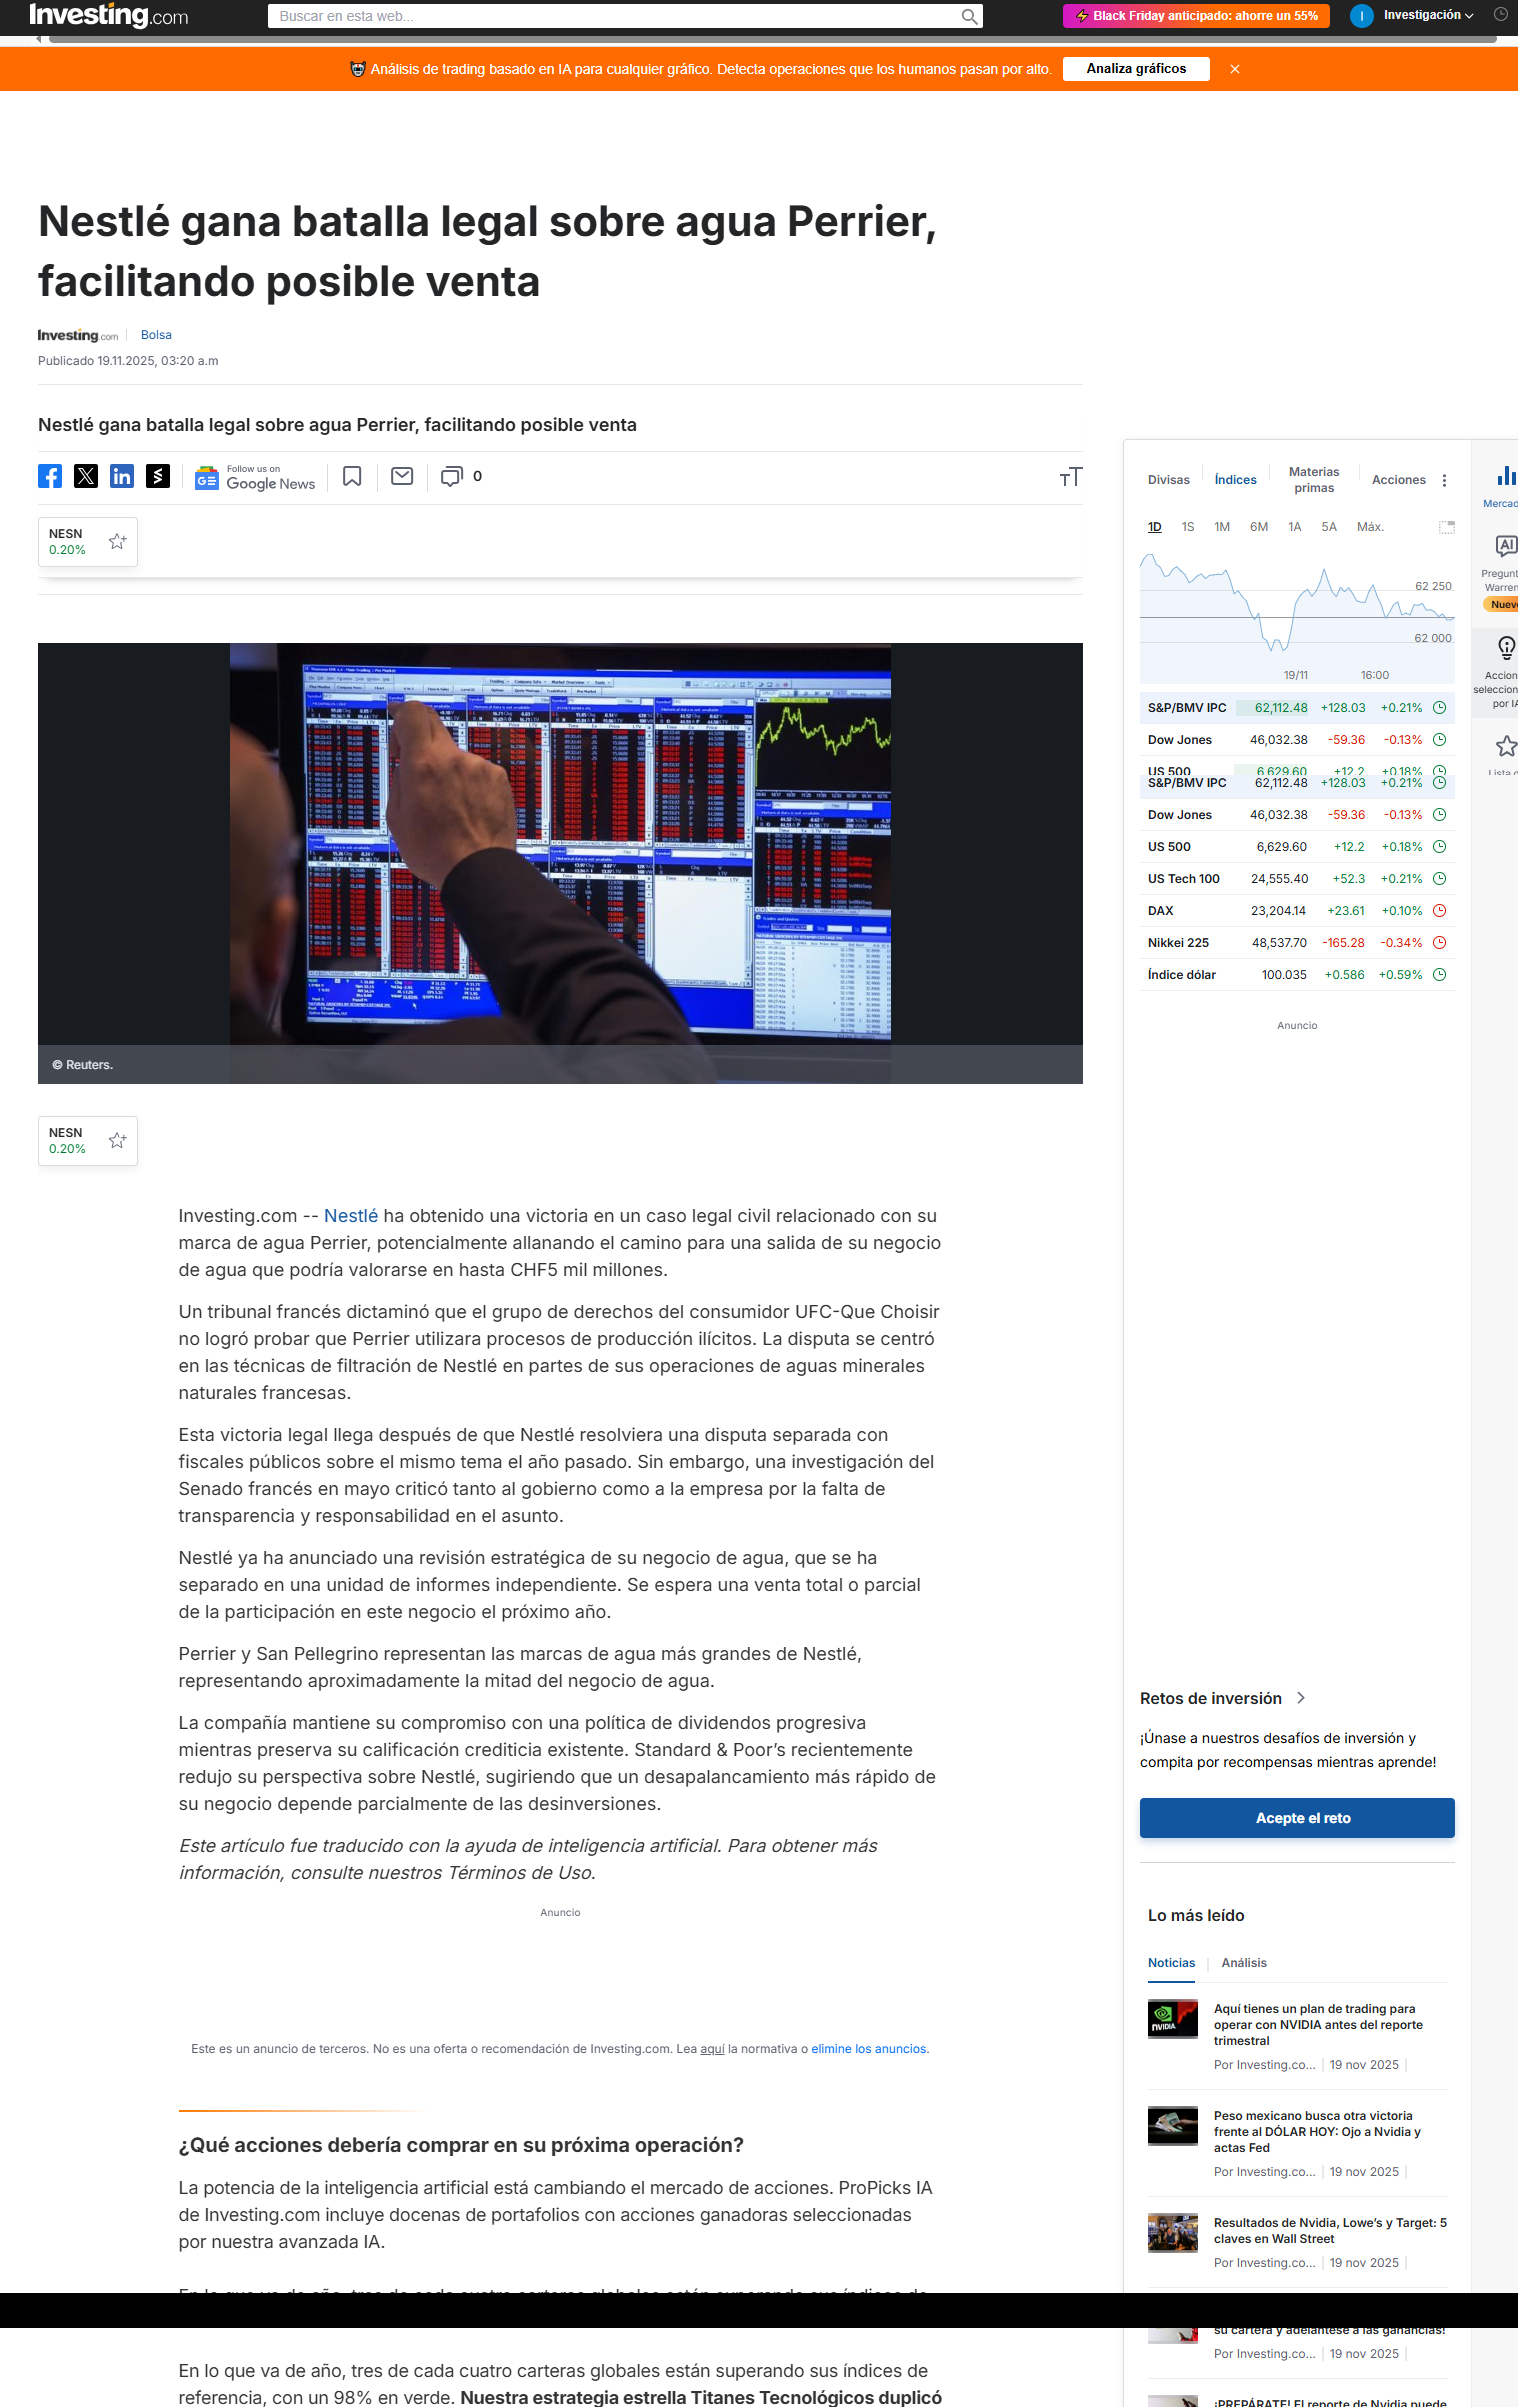Switch to the Índices tab
Image resolution: width=1518 pixels, height=2407 pixels.
click(x=1236, y=480)
